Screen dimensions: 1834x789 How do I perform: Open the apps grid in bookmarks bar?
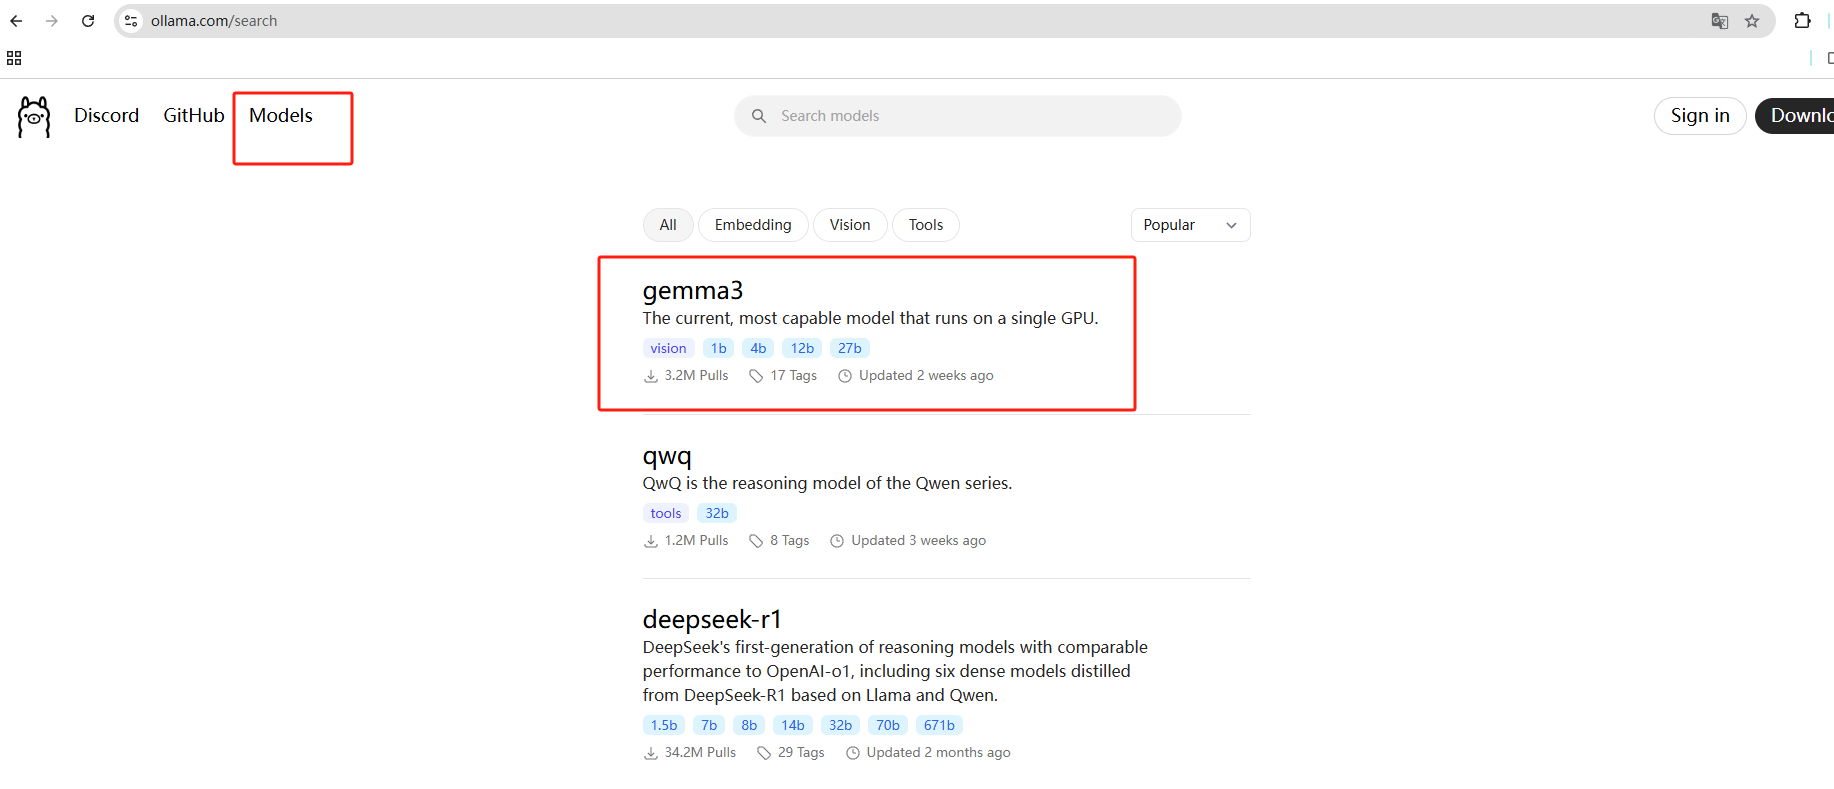(x=14, y=58)
